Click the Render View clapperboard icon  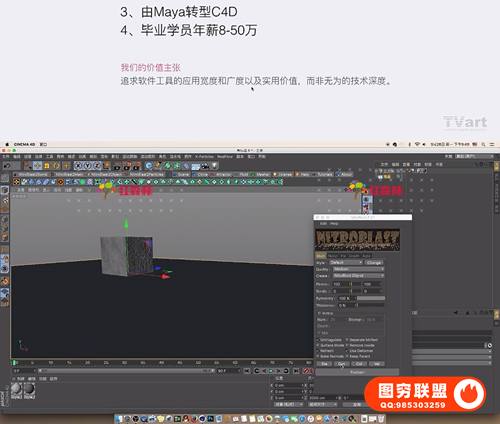117,166
